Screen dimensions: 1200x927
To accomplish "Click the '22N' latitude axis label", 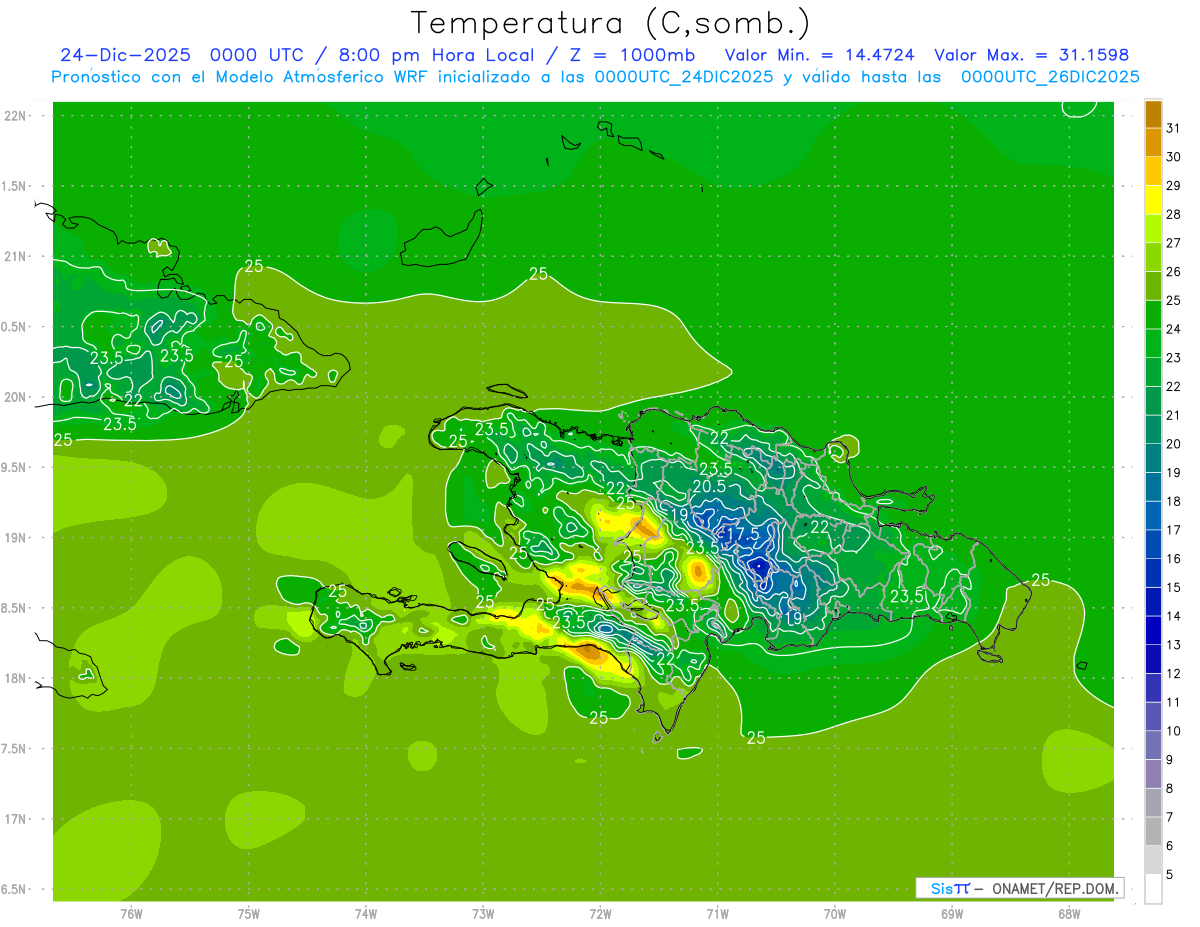I will pyautogui.click(x=16, y=116).
